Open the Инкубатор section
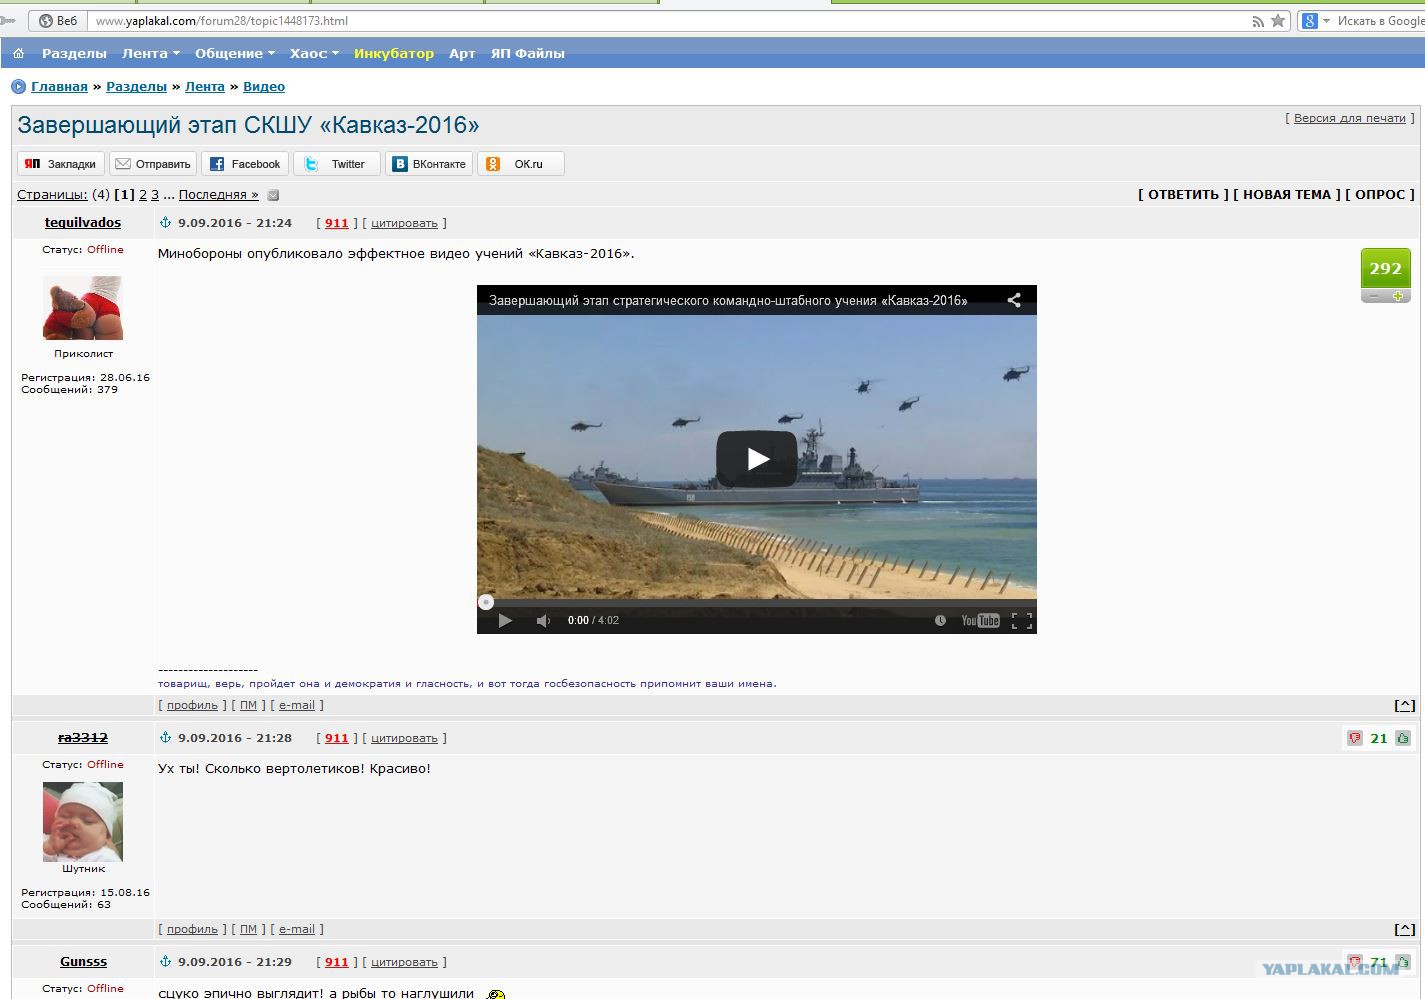Image resolution: width=1425 pixels, height=999 pixels. pyautogui.click(x=394, y=53)
